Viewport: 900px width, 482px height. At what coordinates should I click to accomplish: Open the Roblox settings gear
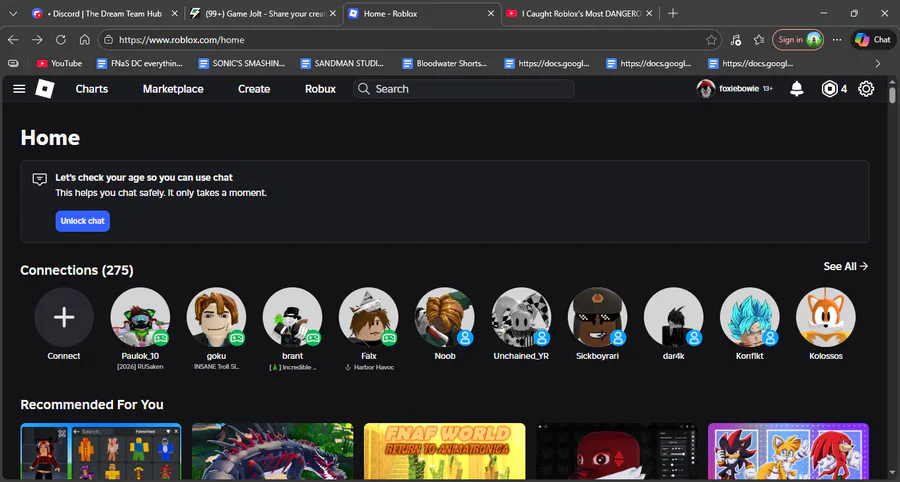tap(866, 89)
